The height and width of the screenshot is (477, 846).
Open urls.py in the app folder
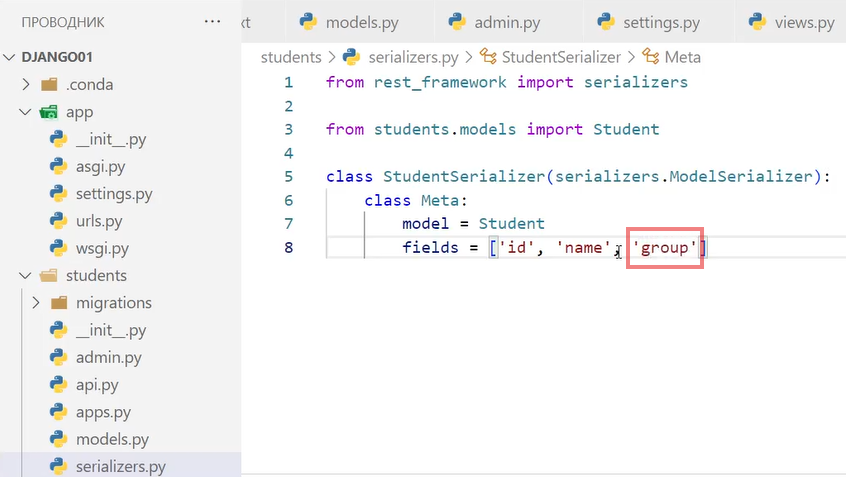[x=100, y=221]
